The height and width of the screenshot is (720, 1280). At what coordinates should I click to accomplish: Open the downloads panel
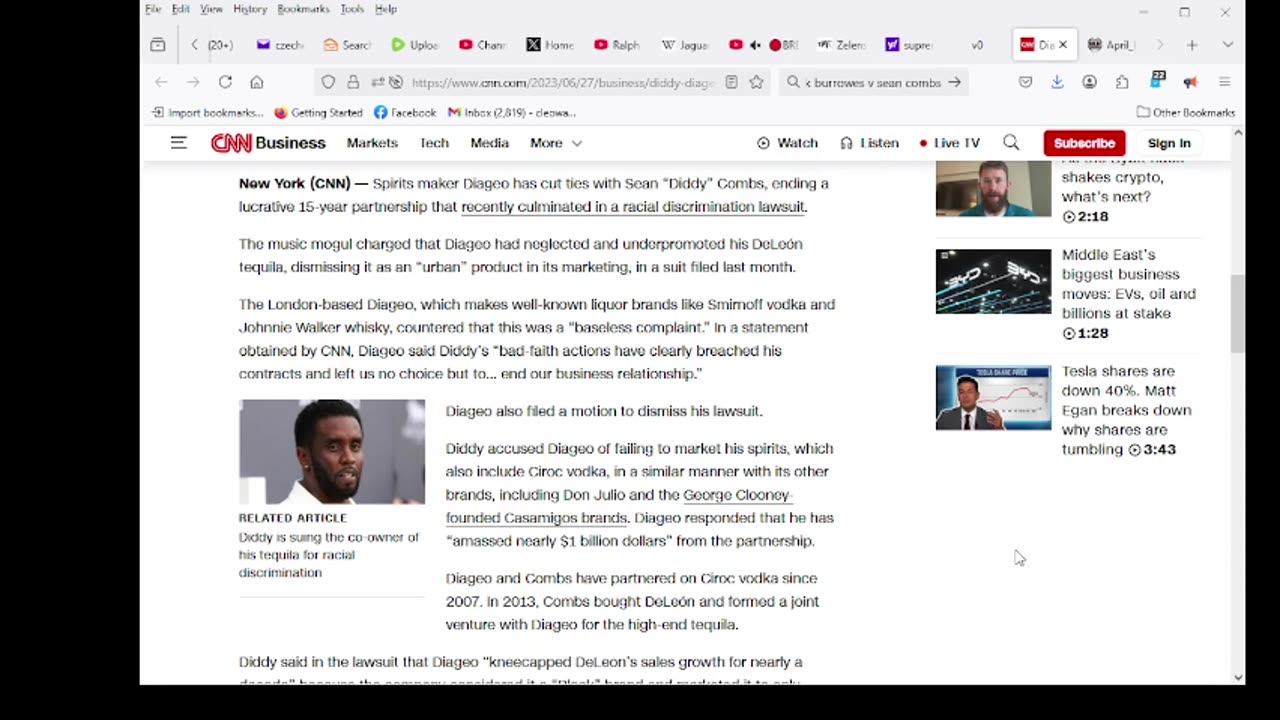pos(1057,82)
